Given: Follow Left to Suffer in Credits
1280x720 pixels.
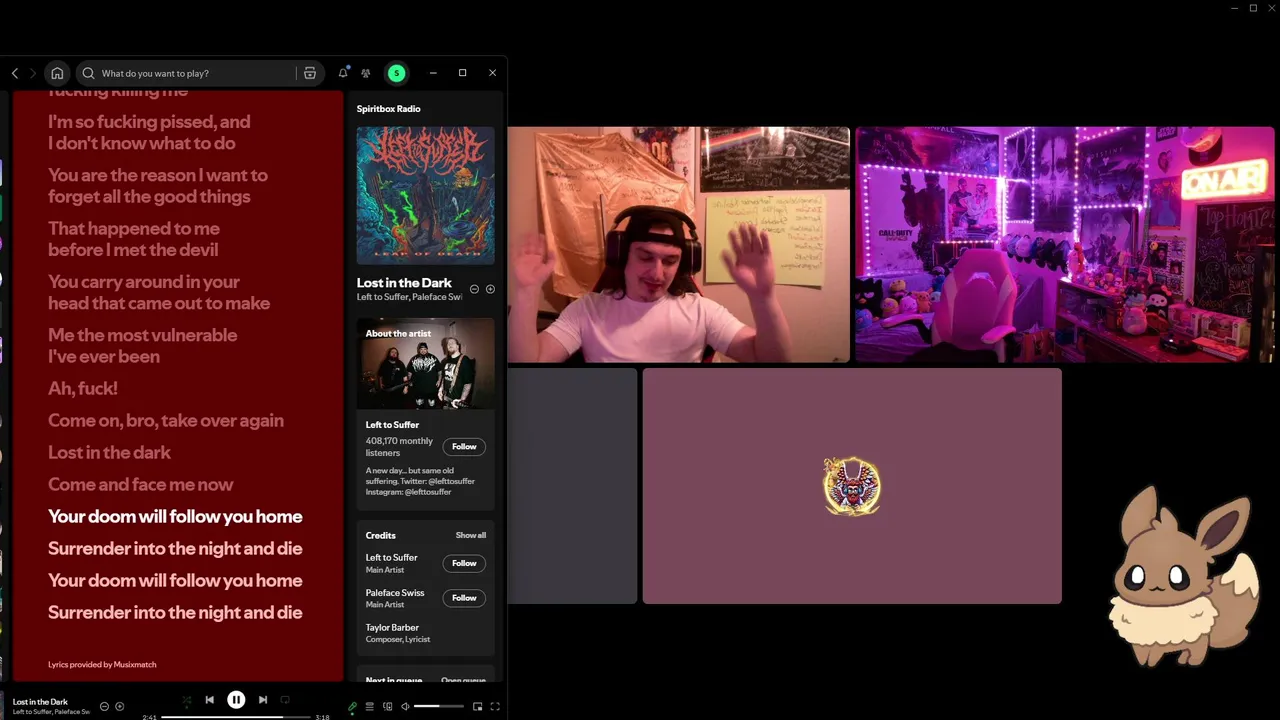Looking at the screenshot, I should 464,563.
